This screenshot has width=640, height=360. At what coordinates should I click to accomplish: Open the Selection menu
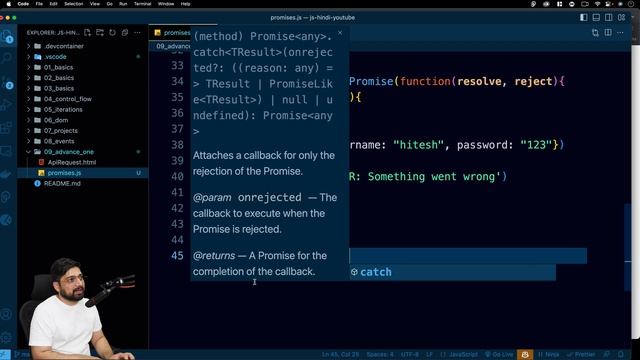point(74,4)
